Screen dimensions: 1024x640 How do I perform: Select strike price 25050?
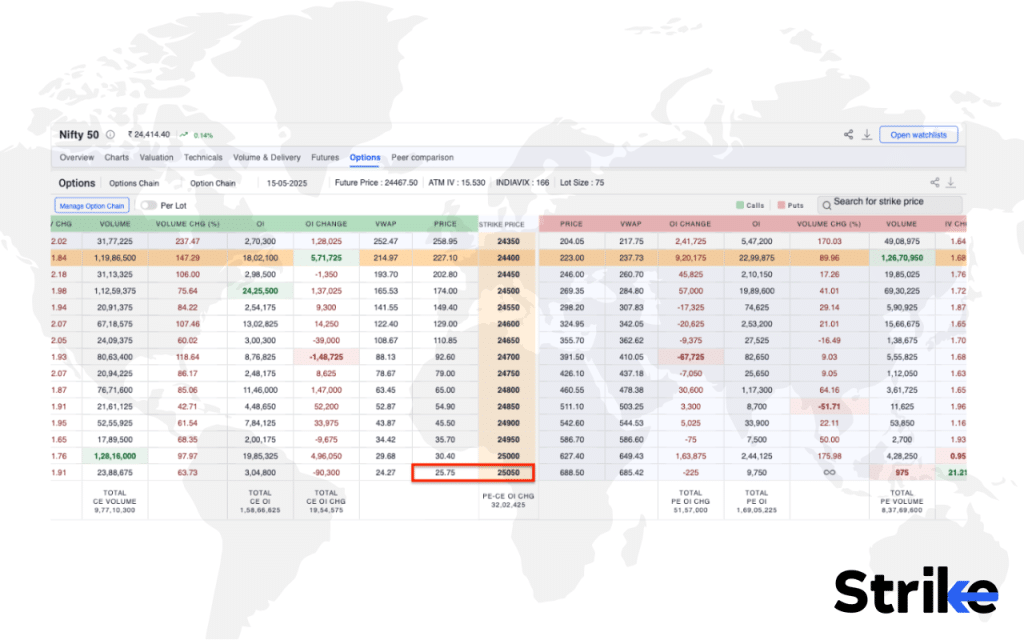[x=508, y=473]
